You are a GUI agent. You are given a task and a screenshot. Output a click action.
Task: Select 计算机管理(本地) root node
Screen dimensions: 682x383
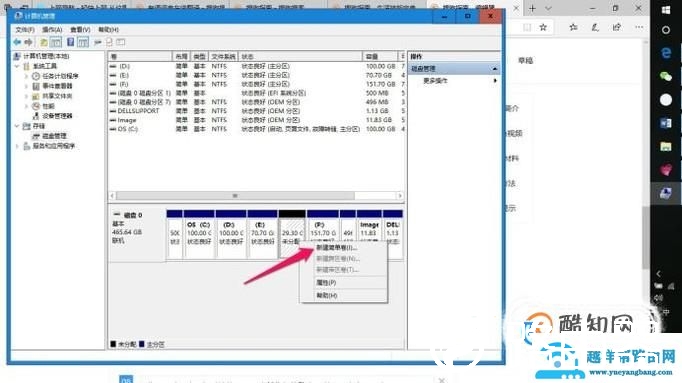tap(46, 56)
